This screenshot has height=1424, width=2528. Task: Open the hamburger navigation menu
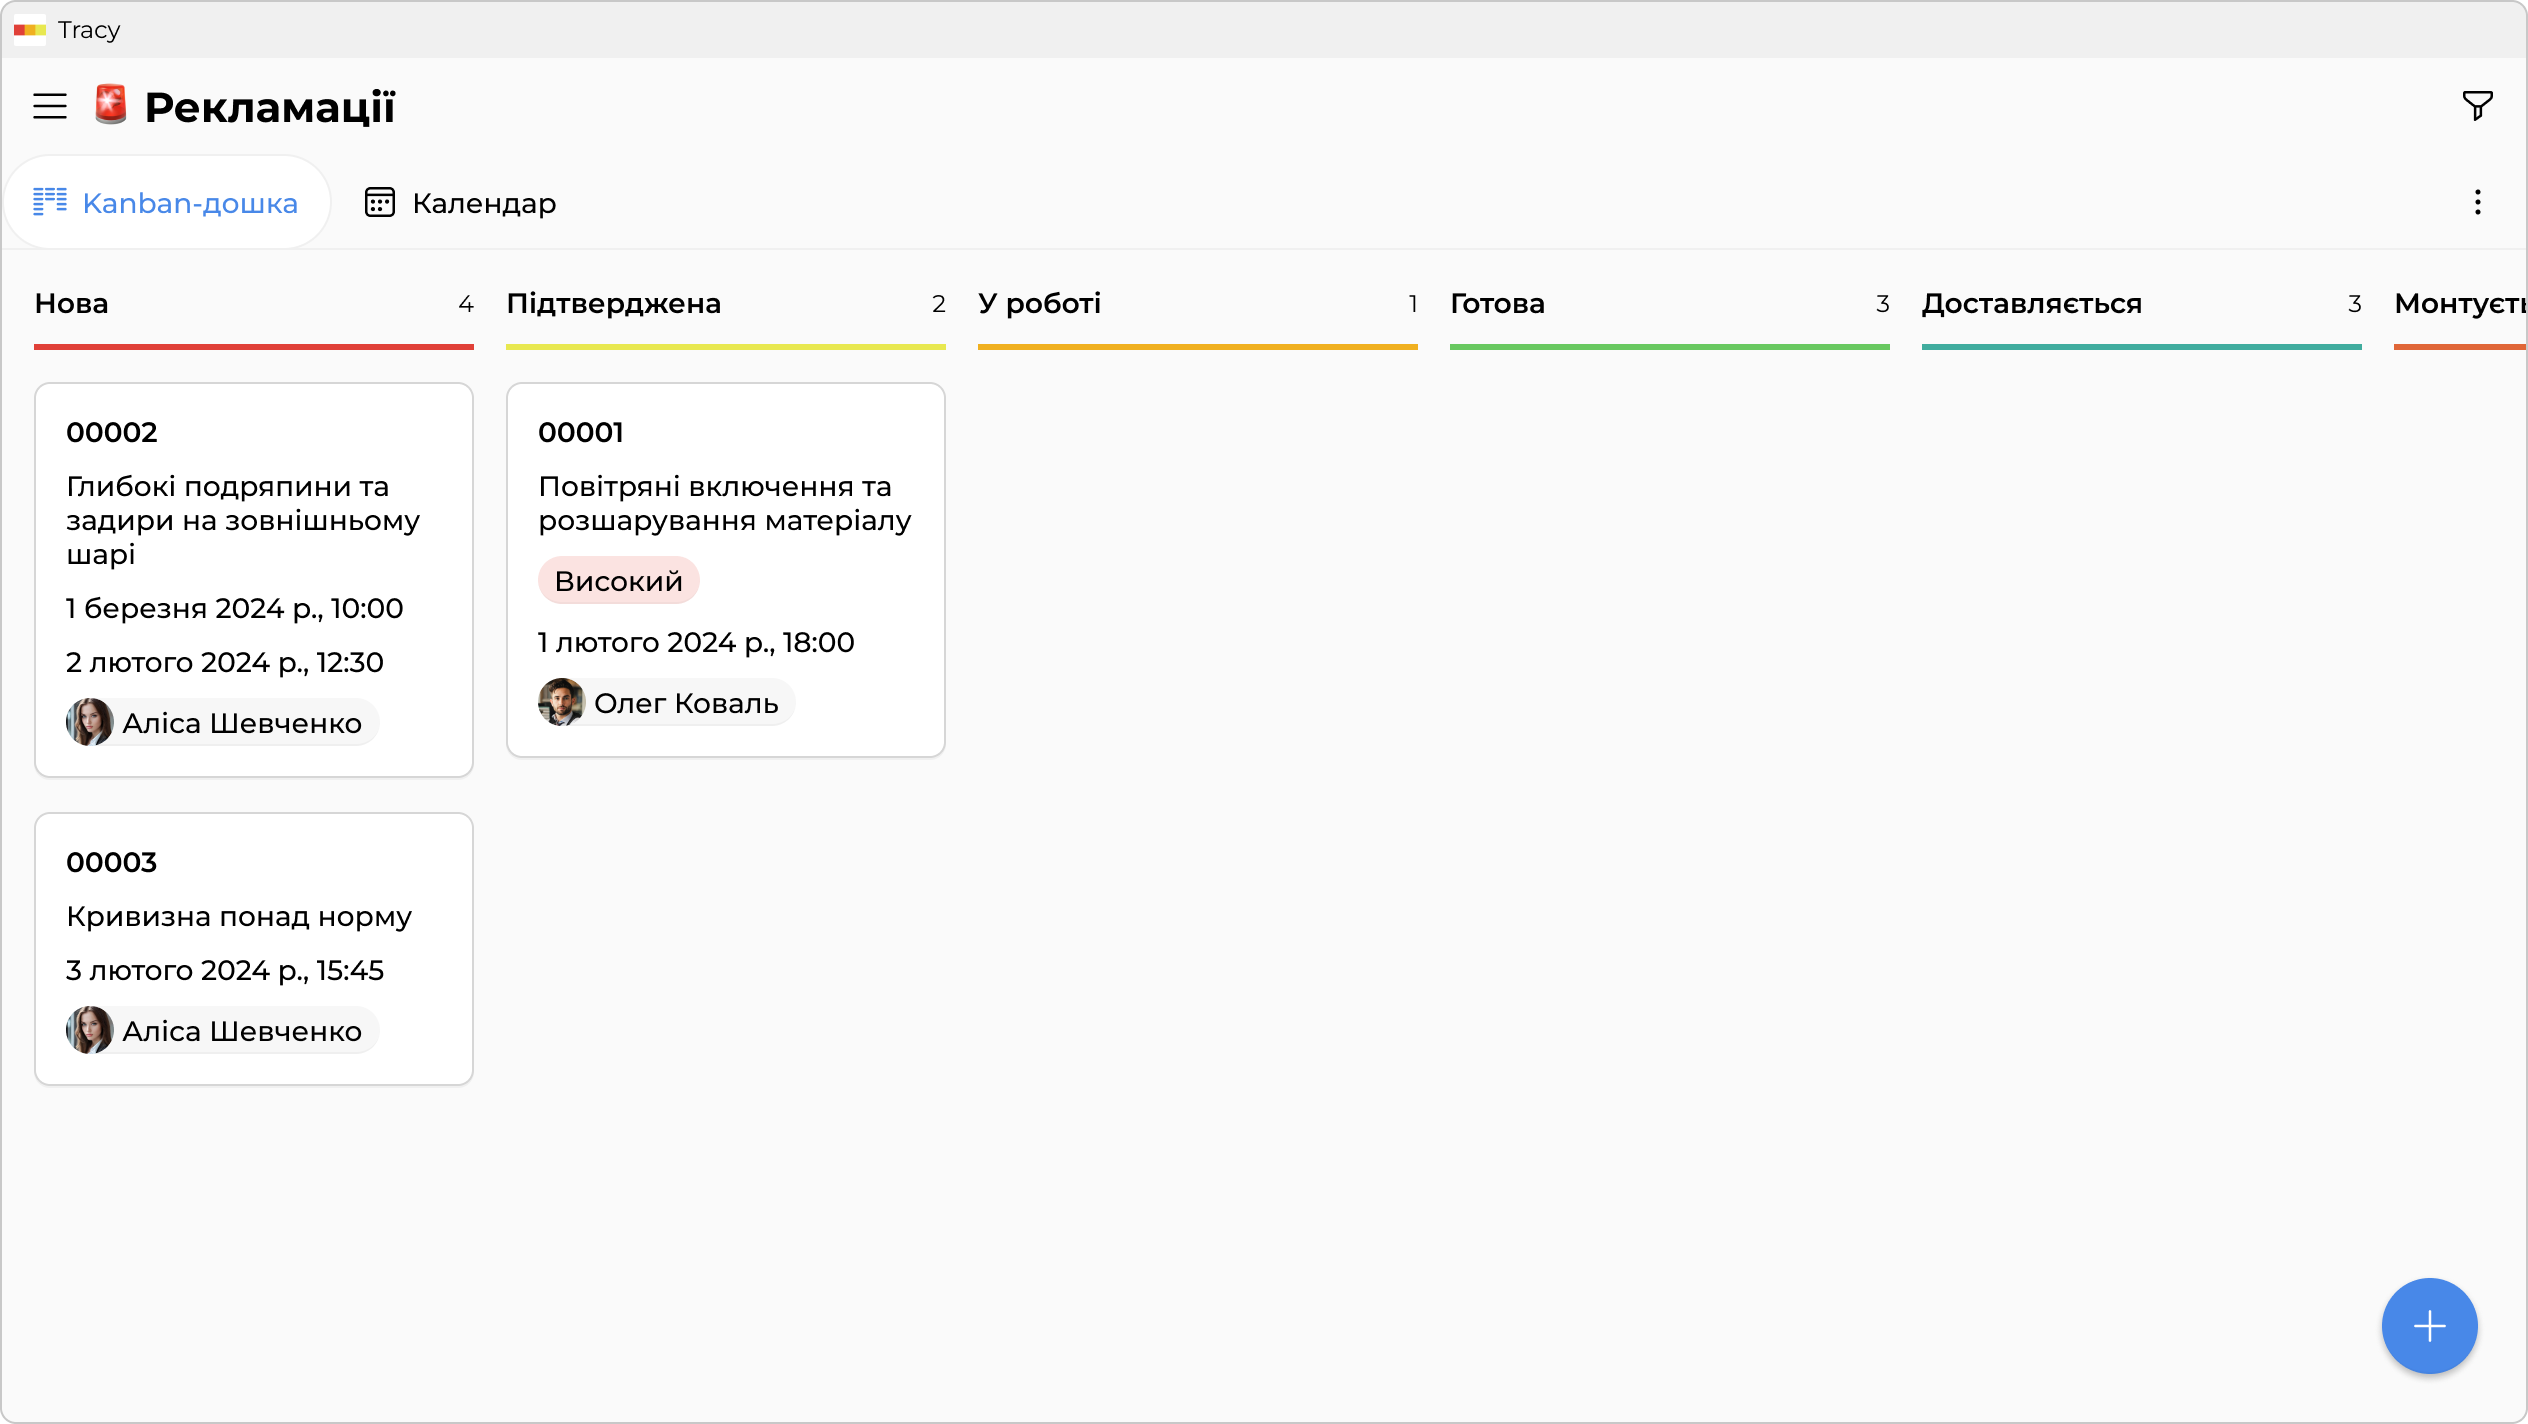coord(50,106)
